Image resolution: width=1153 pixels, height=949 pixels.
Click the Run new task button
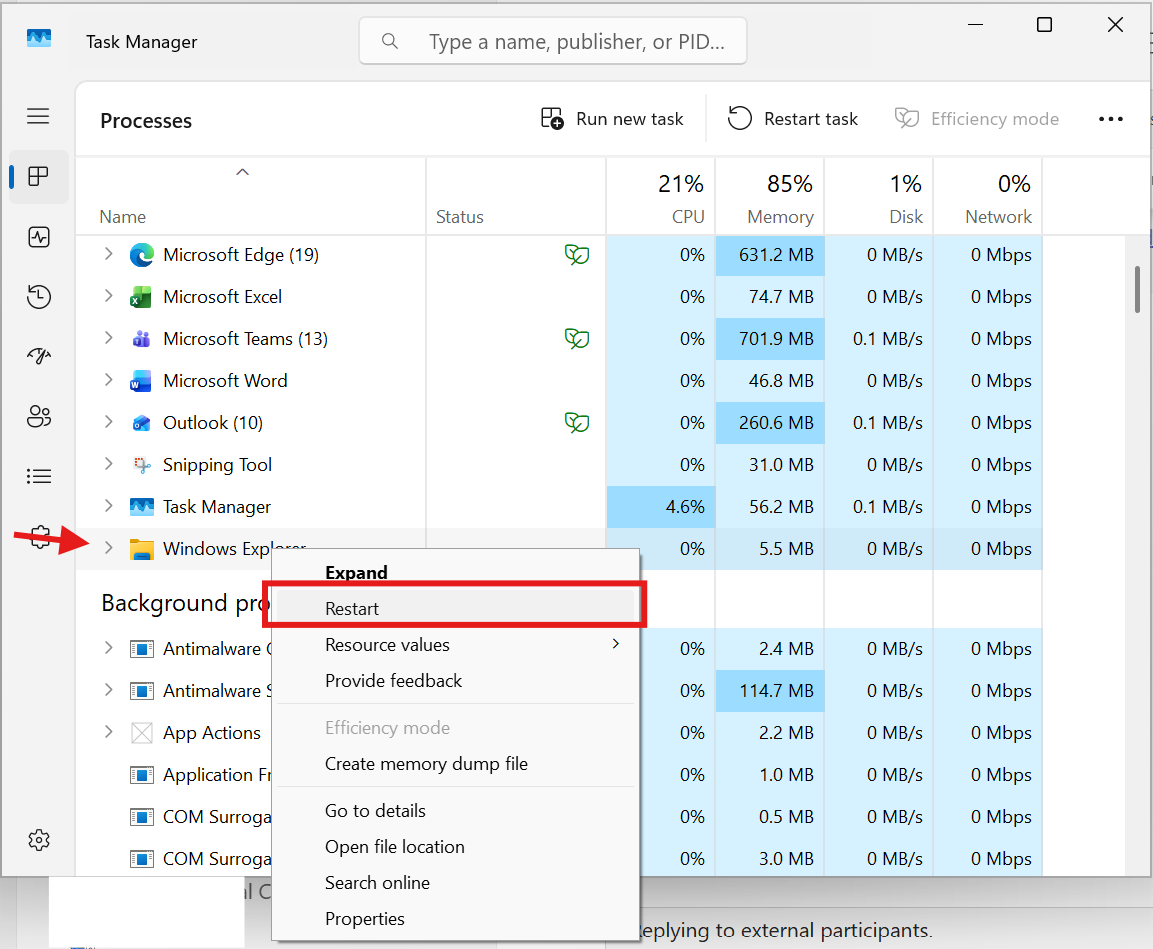pyautogui.click(x=612, y=119)
